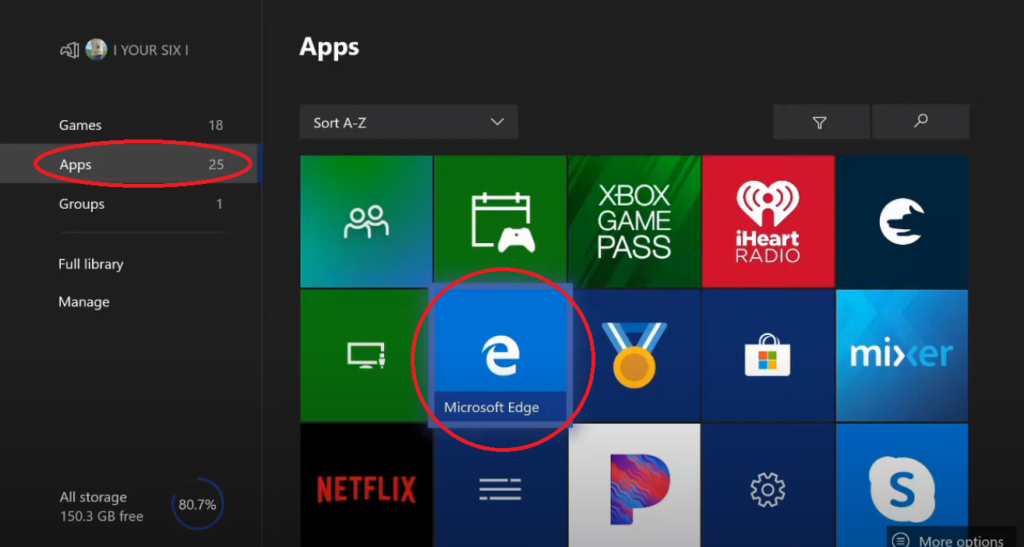
Task: Select the Groups category
Action: coord(131,204)
